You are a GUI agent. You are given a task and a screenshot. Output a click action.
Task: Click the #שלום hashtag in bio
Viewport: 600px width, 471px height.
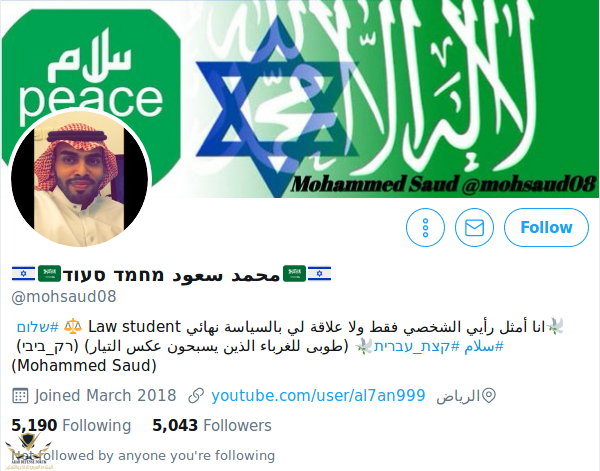pyautogui.click(x=38, y=327)
